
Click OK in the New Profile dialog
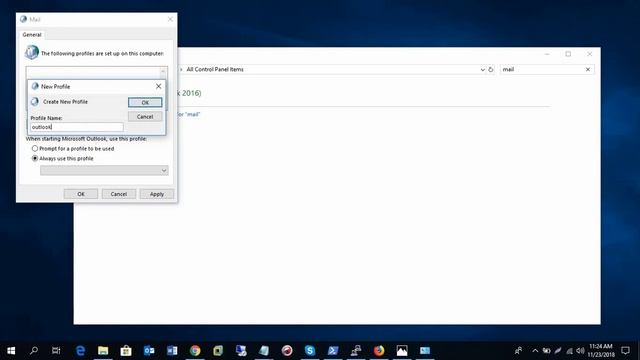[x=145, y=102]
